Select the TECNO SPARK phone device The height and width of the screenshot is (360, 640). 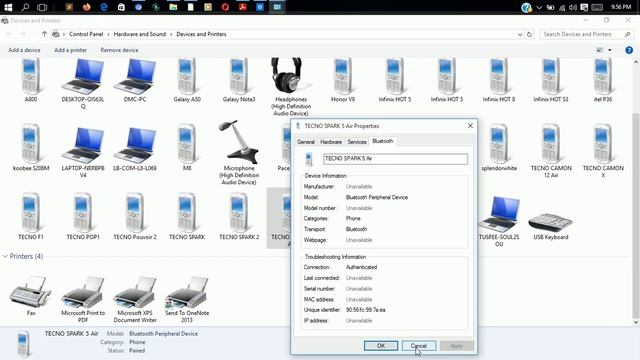coord(187,216)
